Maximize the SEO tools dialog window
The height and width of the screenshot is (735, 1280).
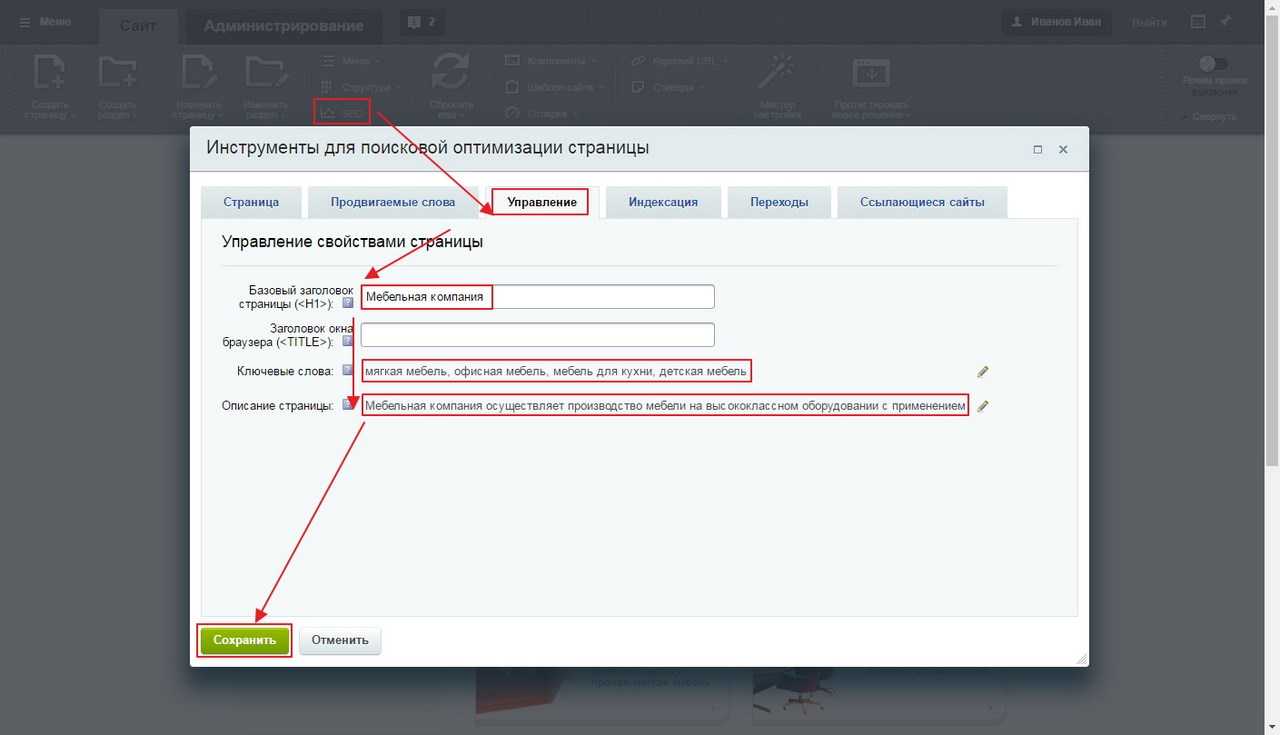click(1037, 149)
